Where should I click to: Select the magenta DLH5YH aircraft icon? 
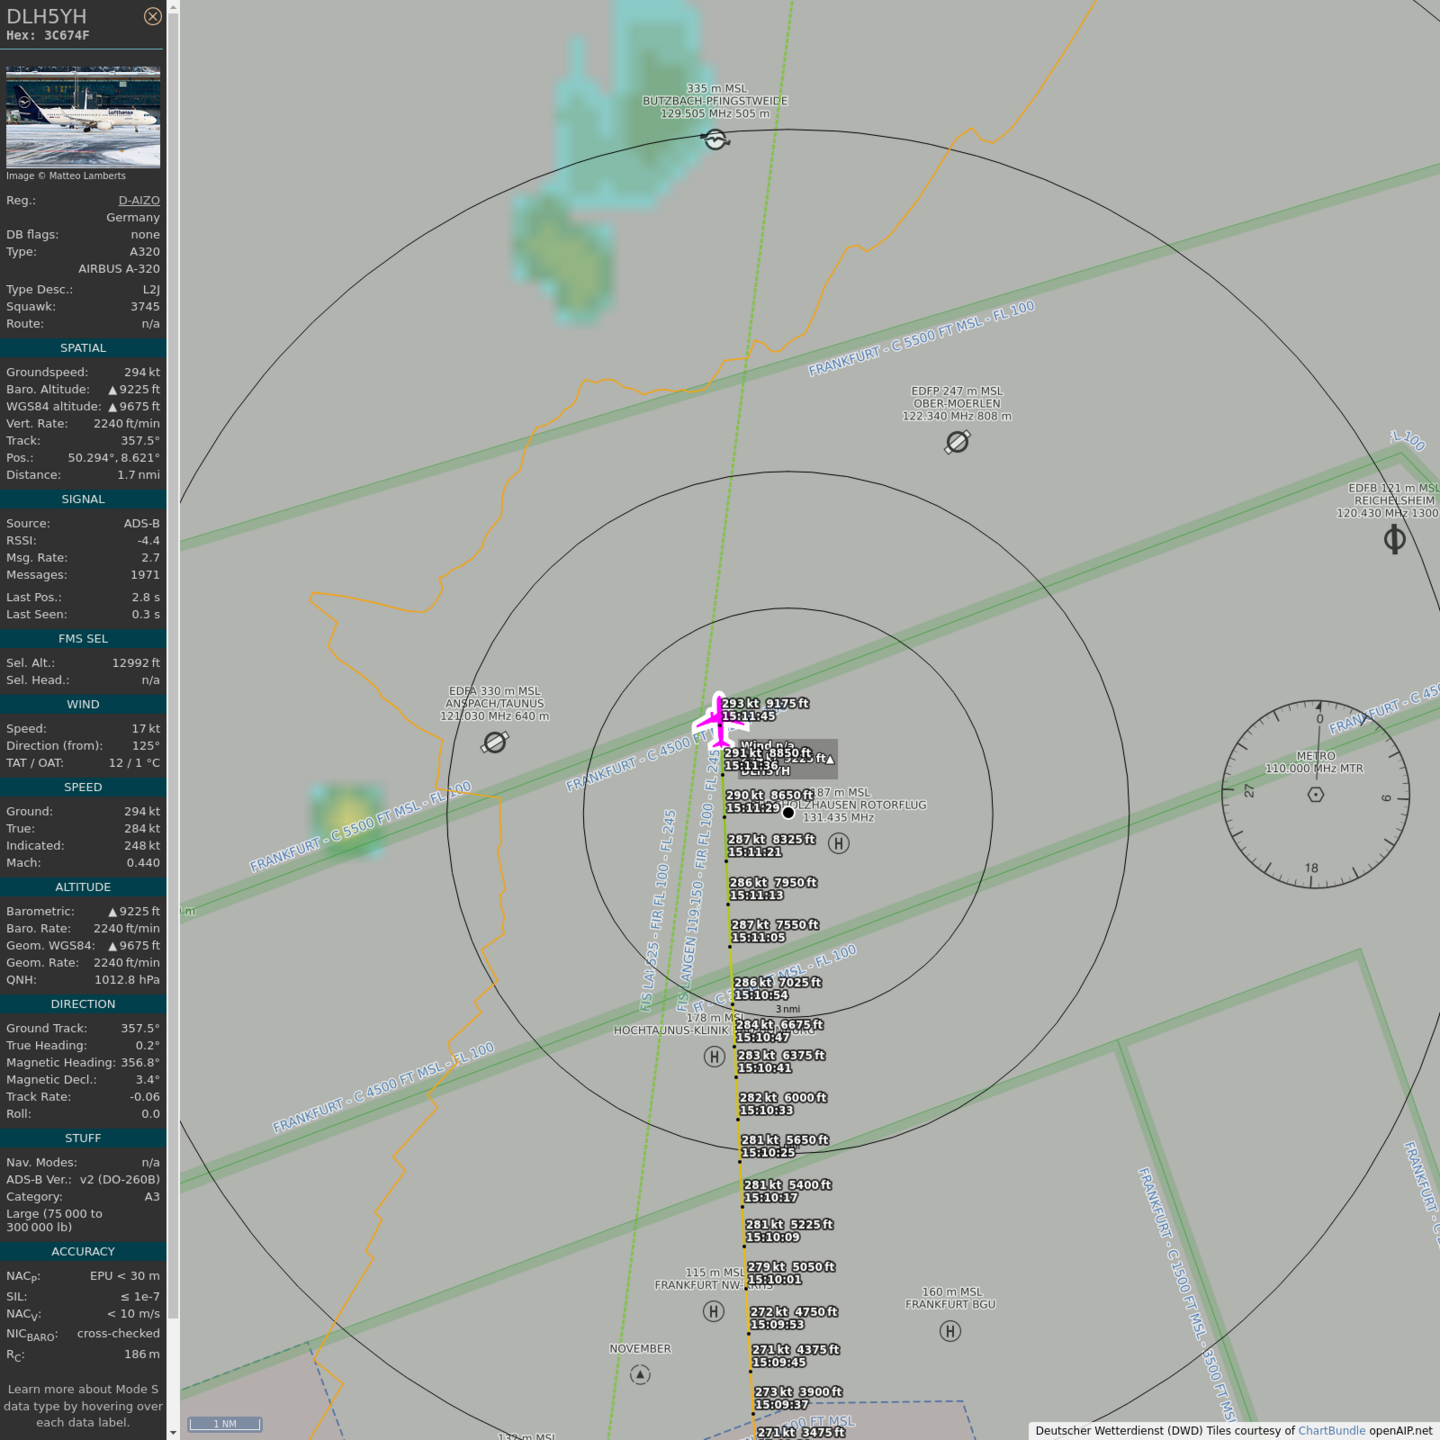coord(719,720)
